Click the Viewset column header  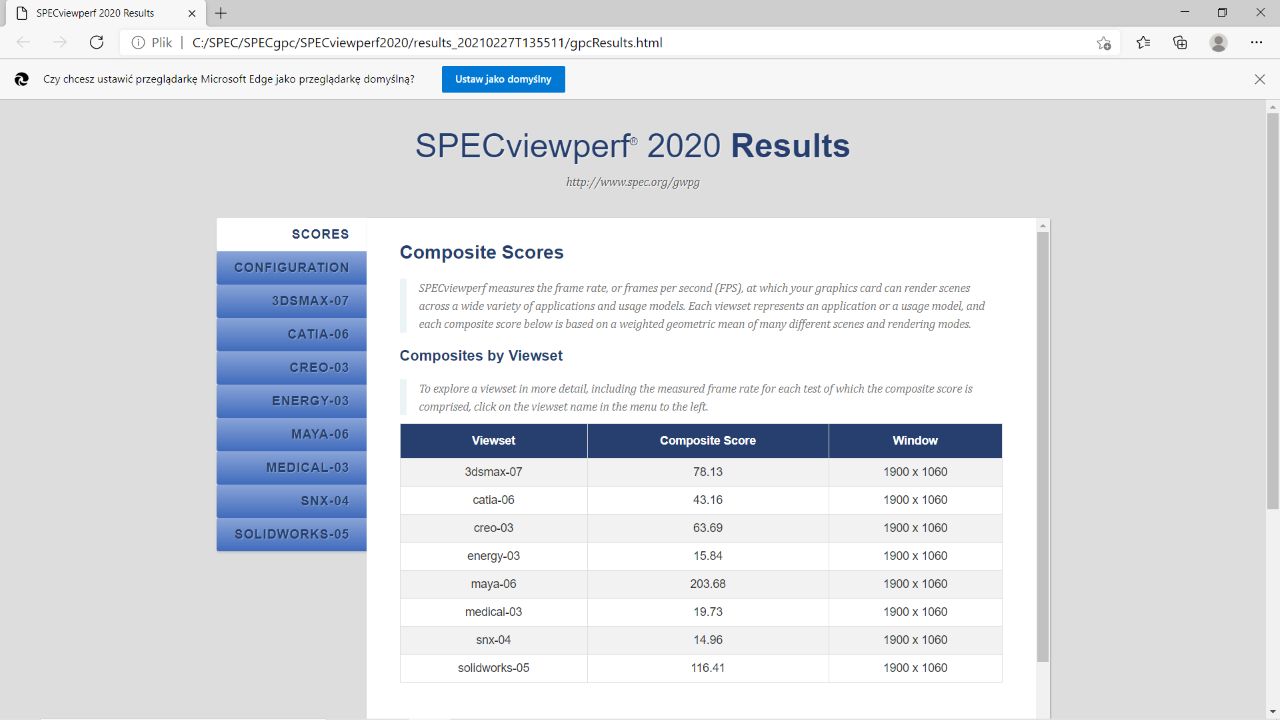coord(494,441)
